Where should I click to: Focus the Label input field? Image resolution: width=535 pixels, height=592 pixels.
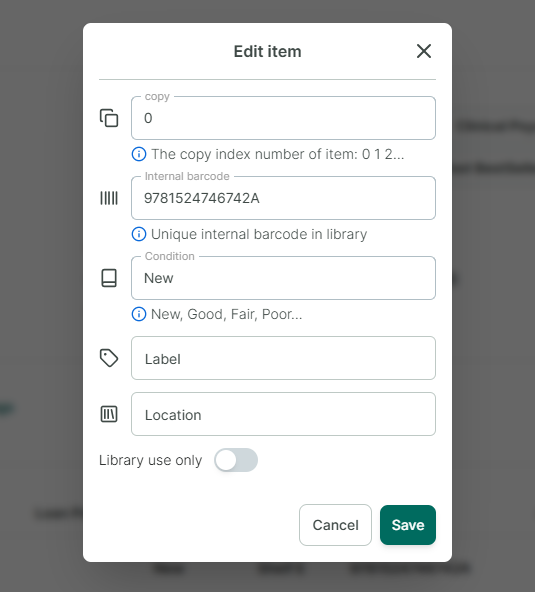283,358
